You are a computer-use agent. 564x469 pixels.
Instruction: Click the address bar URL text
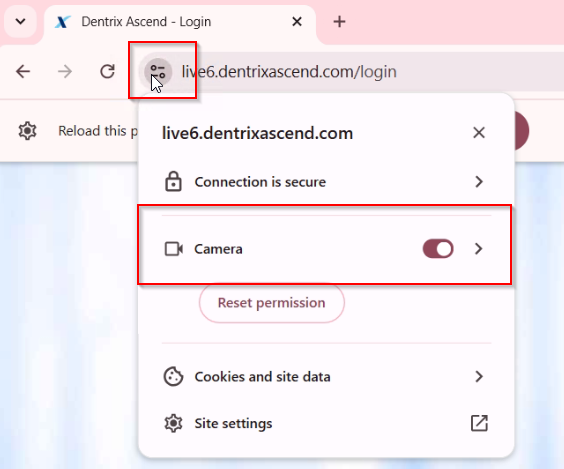289,72
